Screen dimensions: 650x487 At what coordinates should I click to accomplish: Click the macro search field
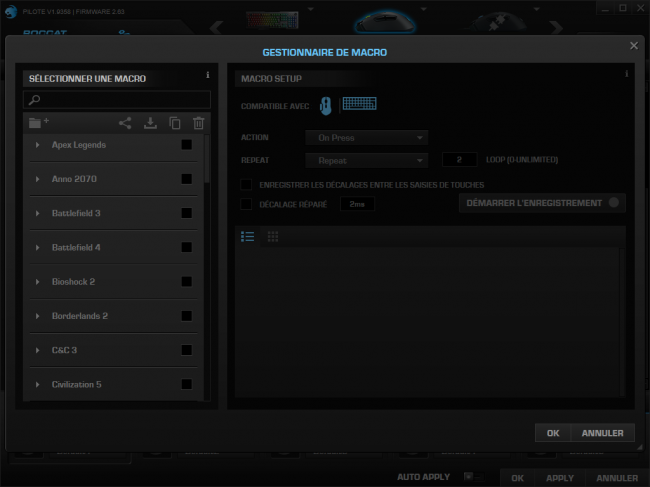117,99
